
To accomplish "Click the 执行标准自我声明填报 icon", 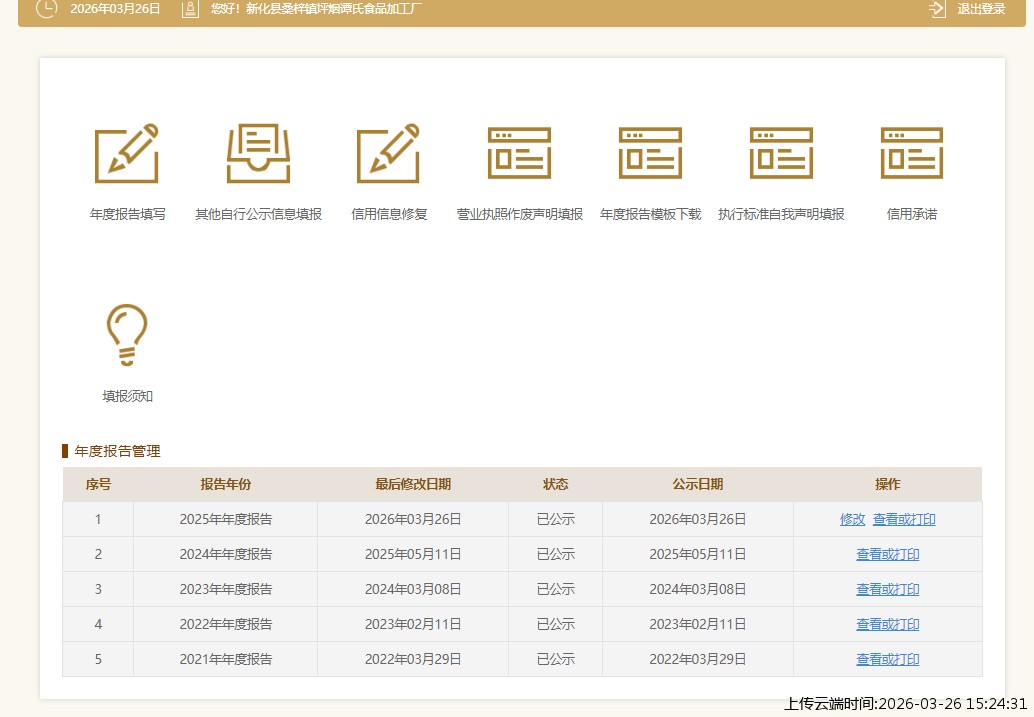I will (x=781, y=154).
